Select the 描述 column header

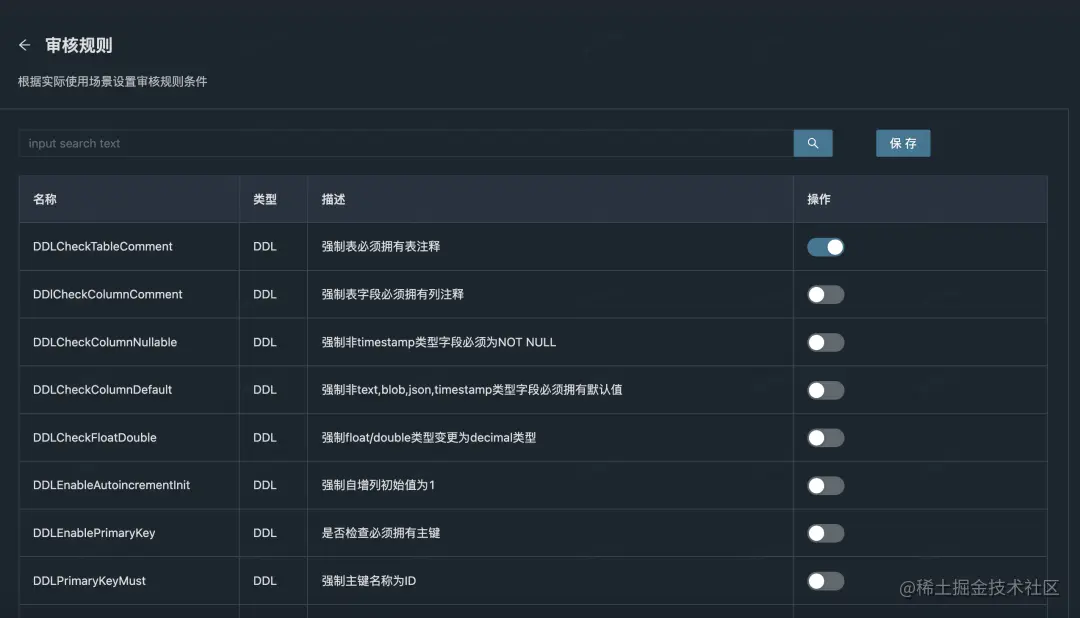(332, 199)
